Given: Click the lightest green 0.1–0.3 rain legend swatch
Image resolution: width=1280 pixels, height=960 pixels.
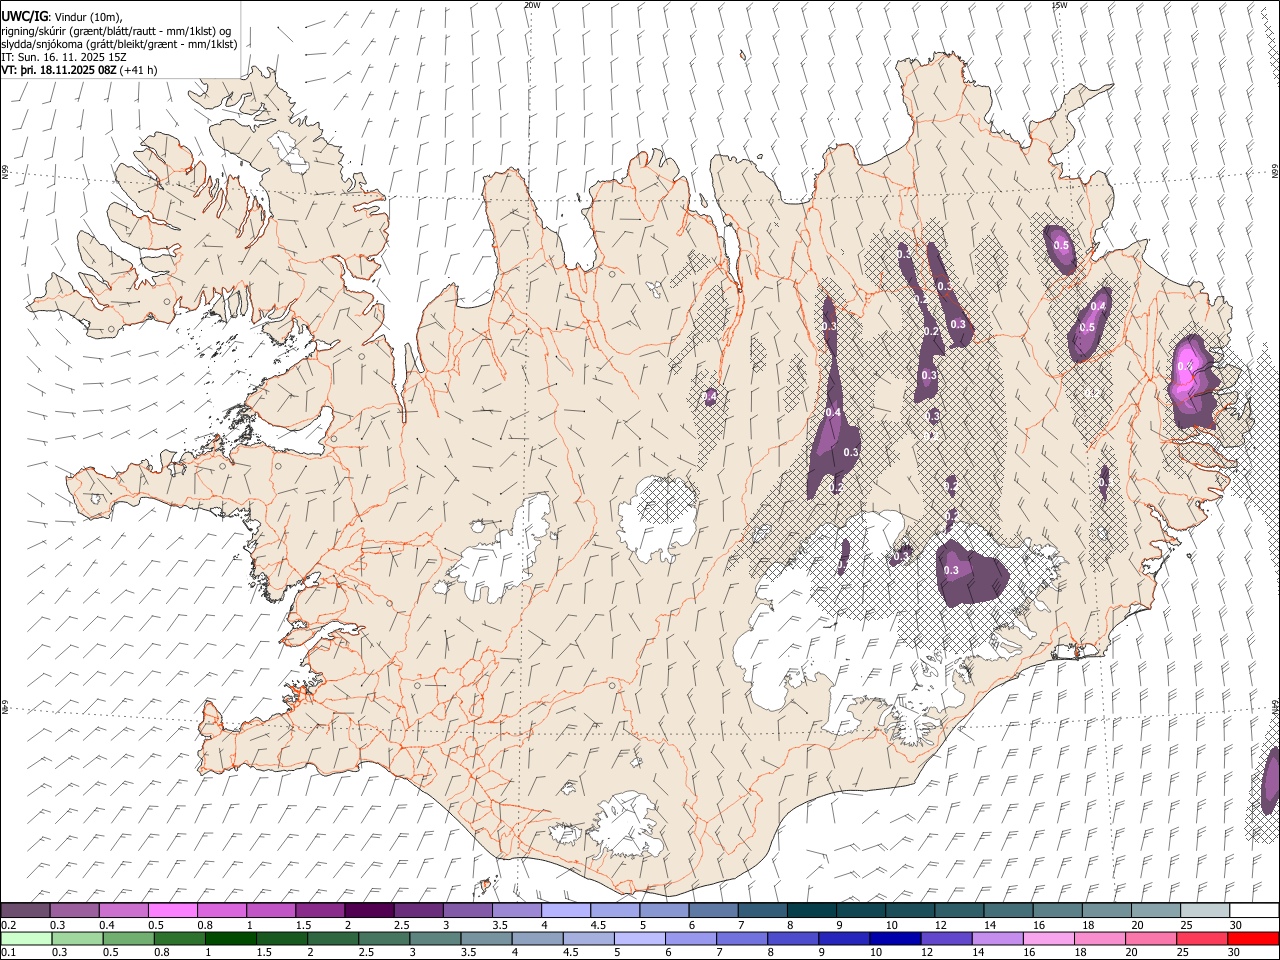Looking at the screenshot, I should point(26,939).
